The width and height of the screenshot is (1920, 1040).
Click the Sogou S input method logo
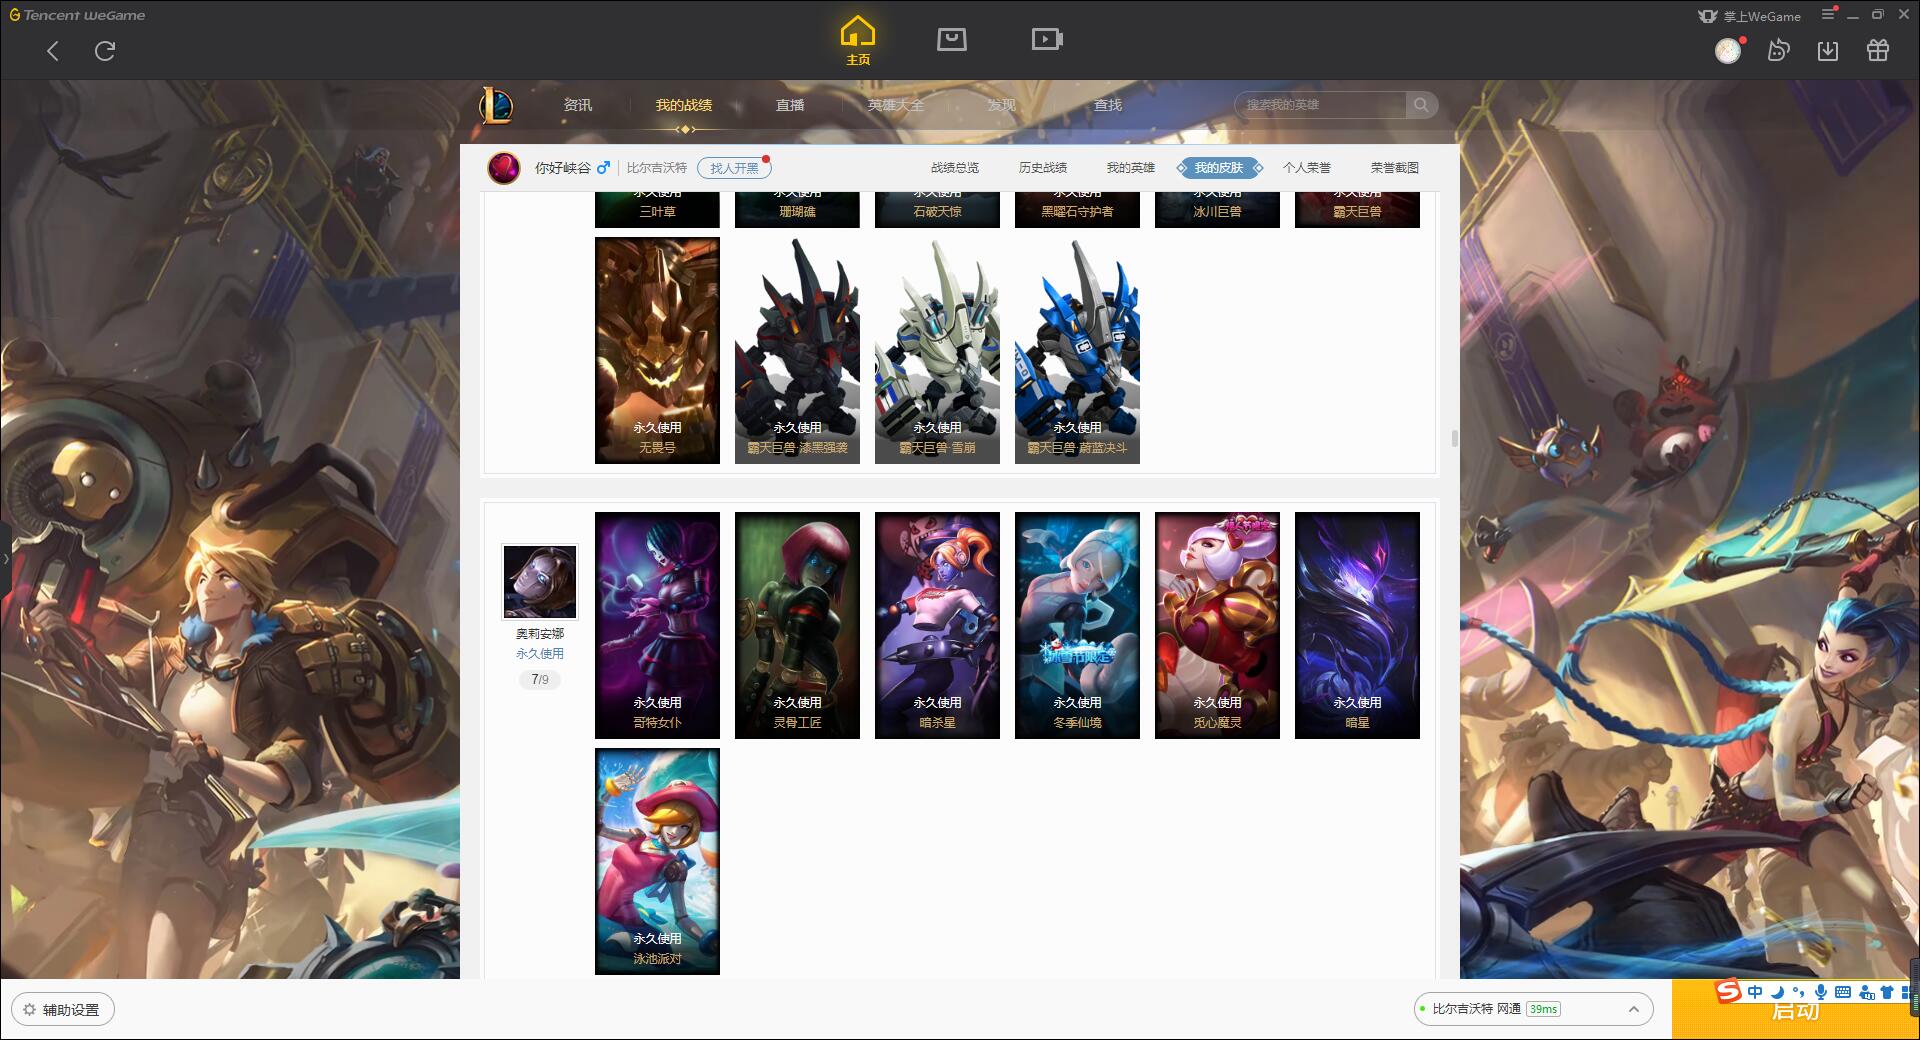[x=1729, y=991]
